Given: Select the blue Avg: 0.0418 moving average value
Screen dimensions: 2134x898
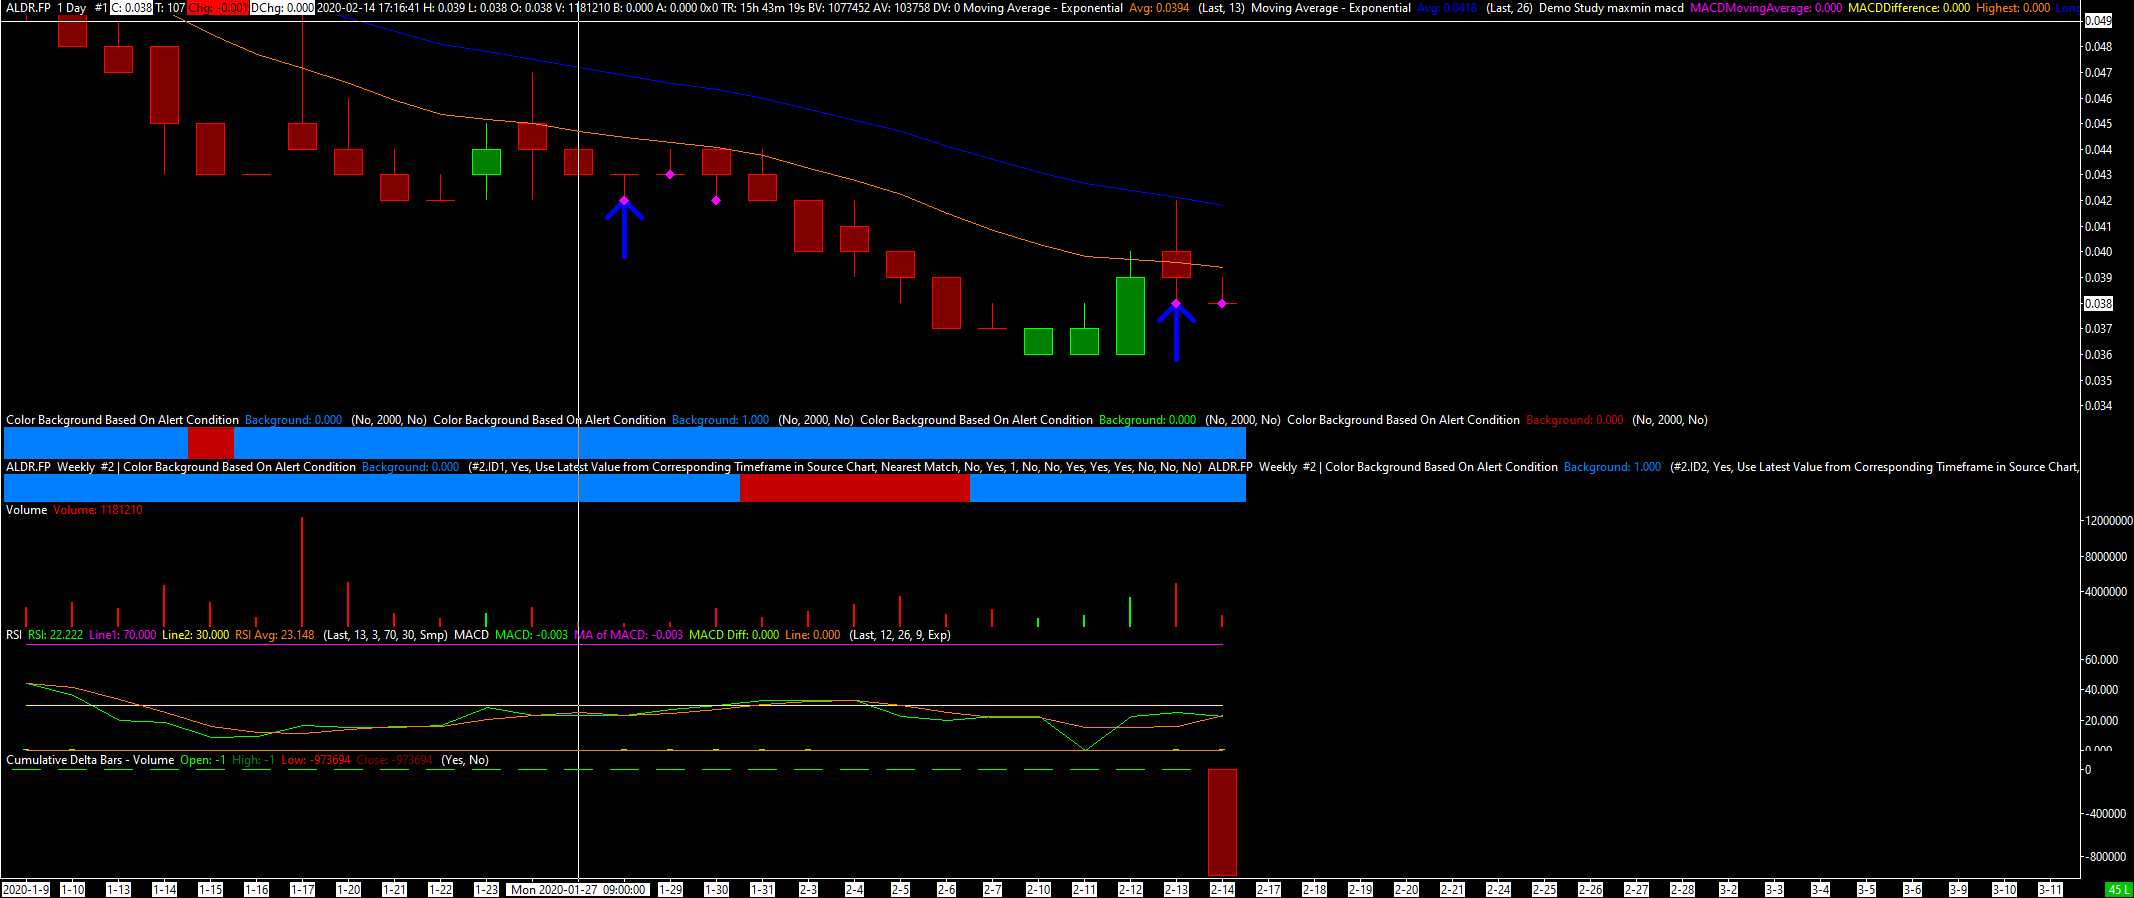Looking at the screenshot, I should click(x=1447, y=8).
